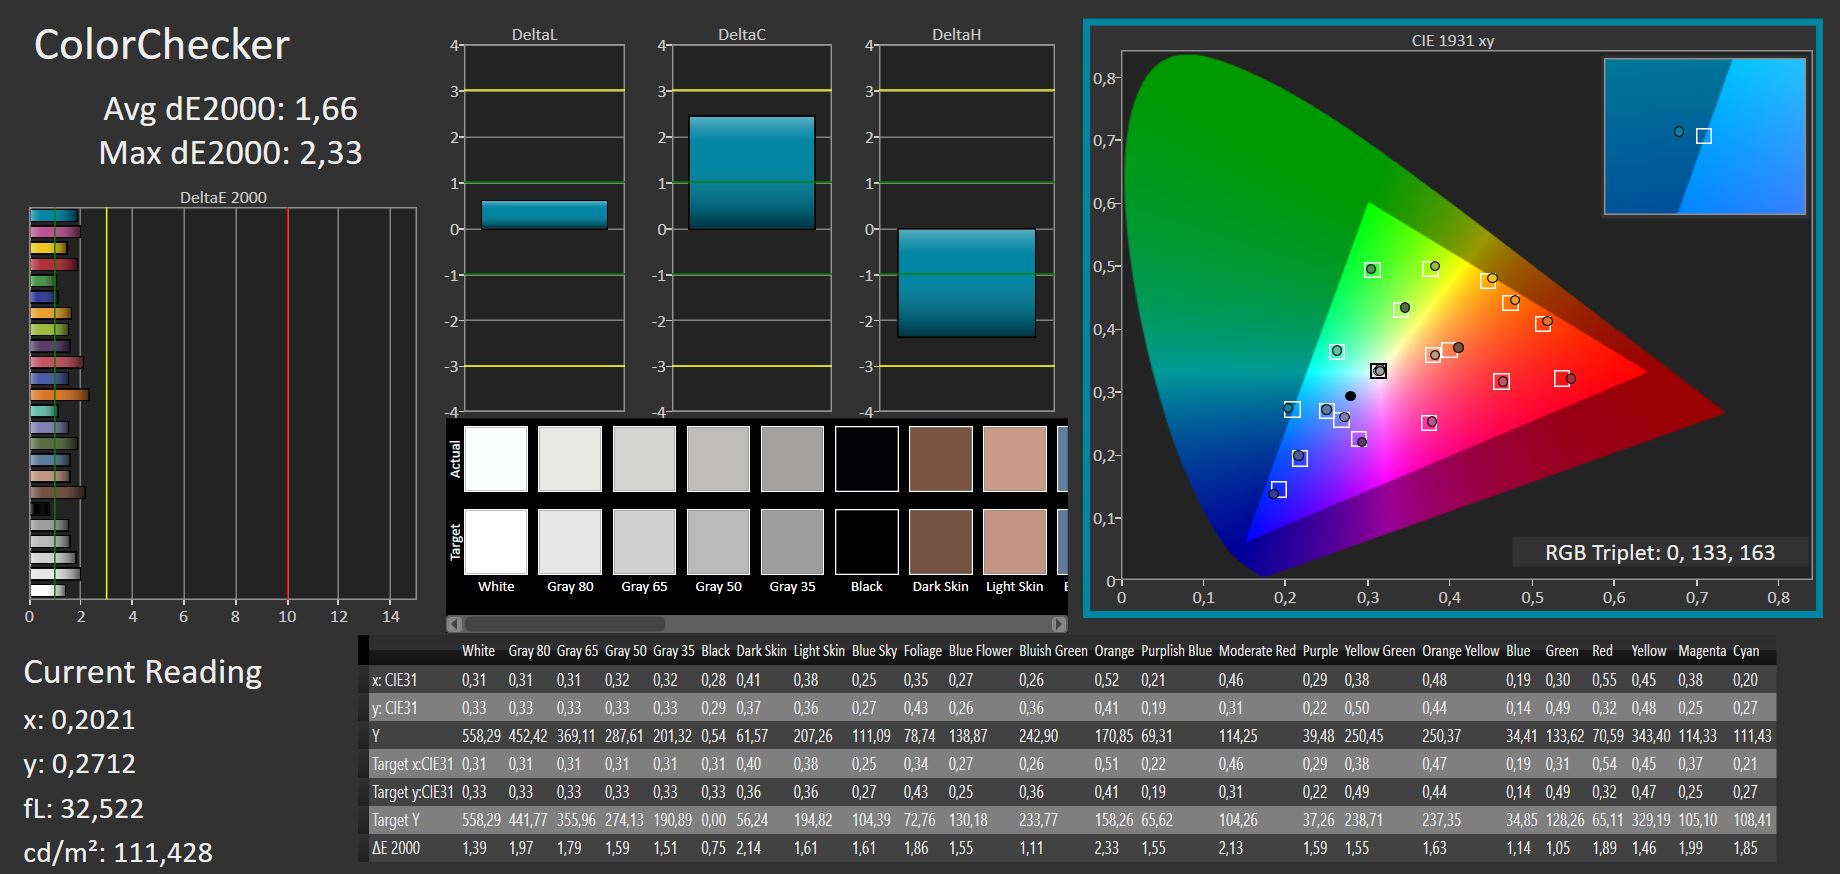The height and width of the screenshot is (874, 1840).
Task: Click the right arrow of the swatch scrollbar
Action: tap(1059, 624)
